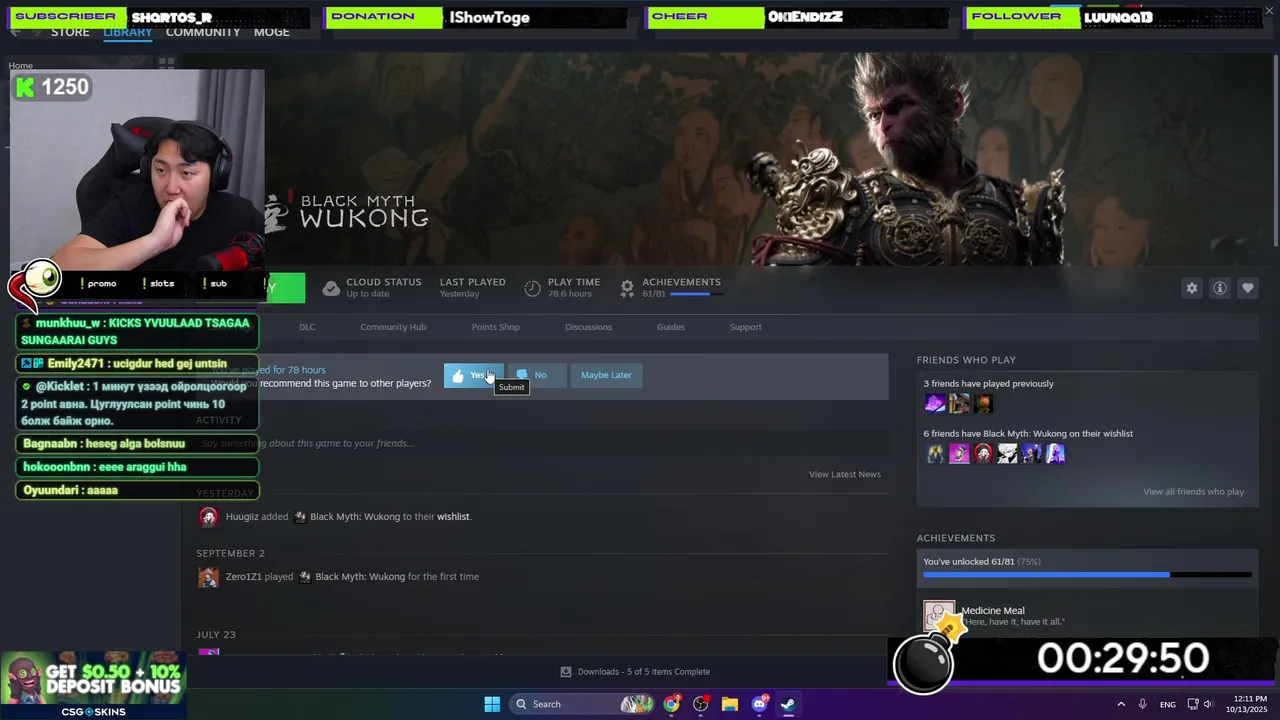Expand hidden system tray icons chevron
The height and width of the screenshot is (720, 1280).
pyautogui.click(x=1121, y=704)
